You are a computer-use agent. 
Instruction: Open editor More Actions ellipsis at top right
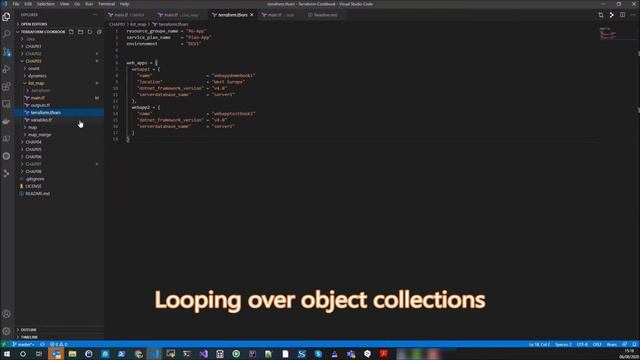click(x=633, y=15)
